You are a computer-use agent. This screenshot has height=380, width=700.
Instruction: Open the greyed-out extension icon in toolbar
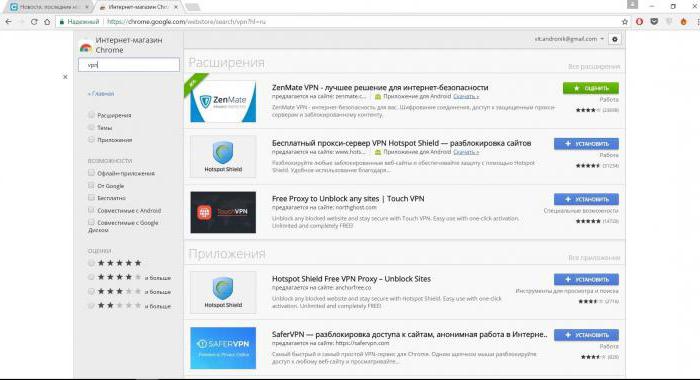tap(669, 21)
